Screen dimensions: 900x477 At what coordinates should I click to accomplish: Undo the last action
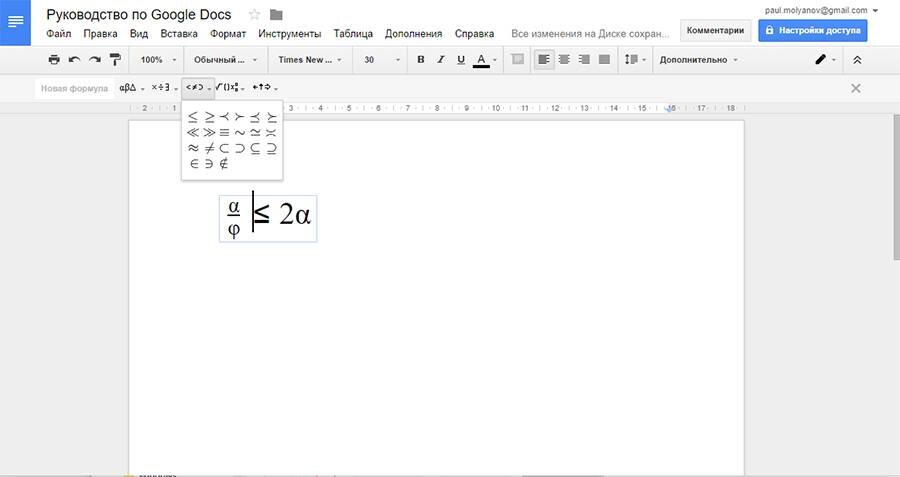pyautogui.click(x=74, y=59)
